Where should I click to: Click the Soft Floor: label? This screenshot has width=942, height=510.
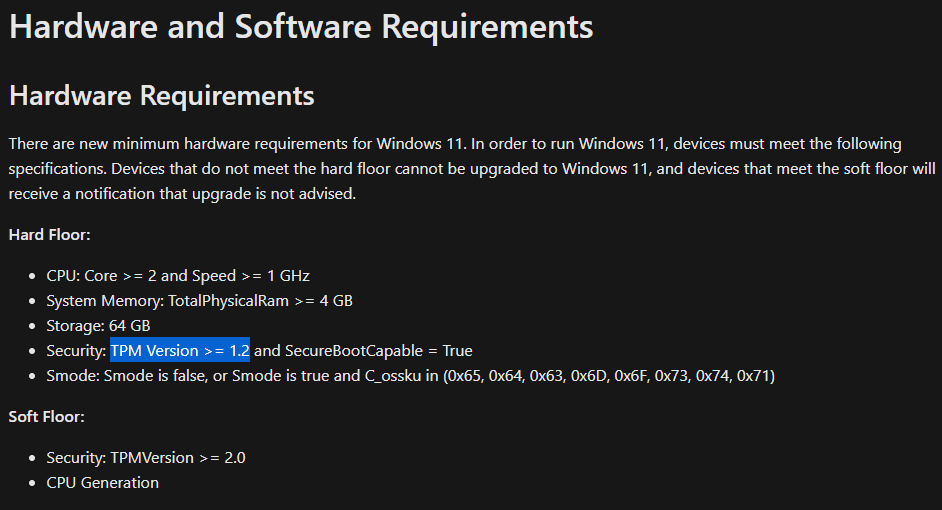(47, 415)
